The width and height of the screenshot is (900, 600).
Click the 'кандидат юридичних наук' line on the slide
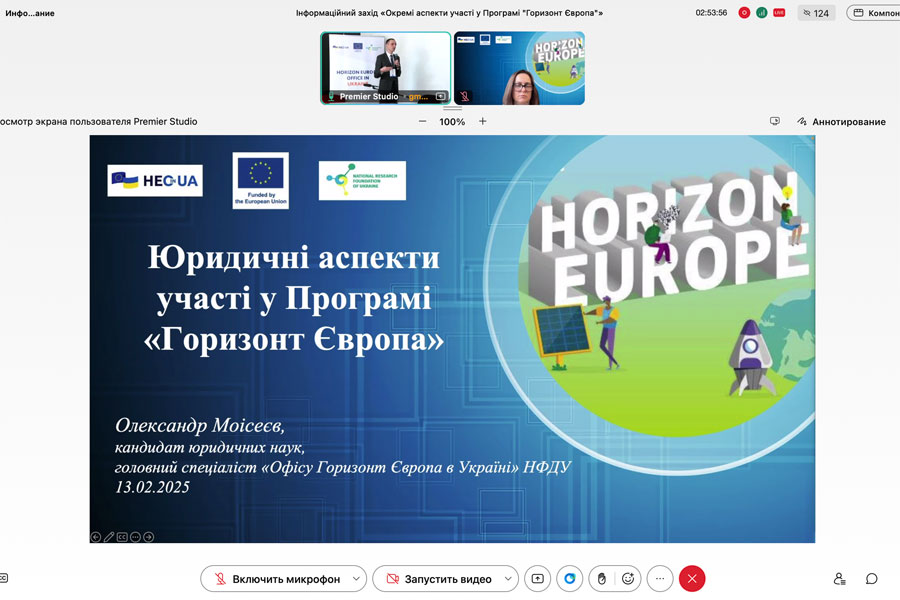pyautogui.click(x=210, y=447)
